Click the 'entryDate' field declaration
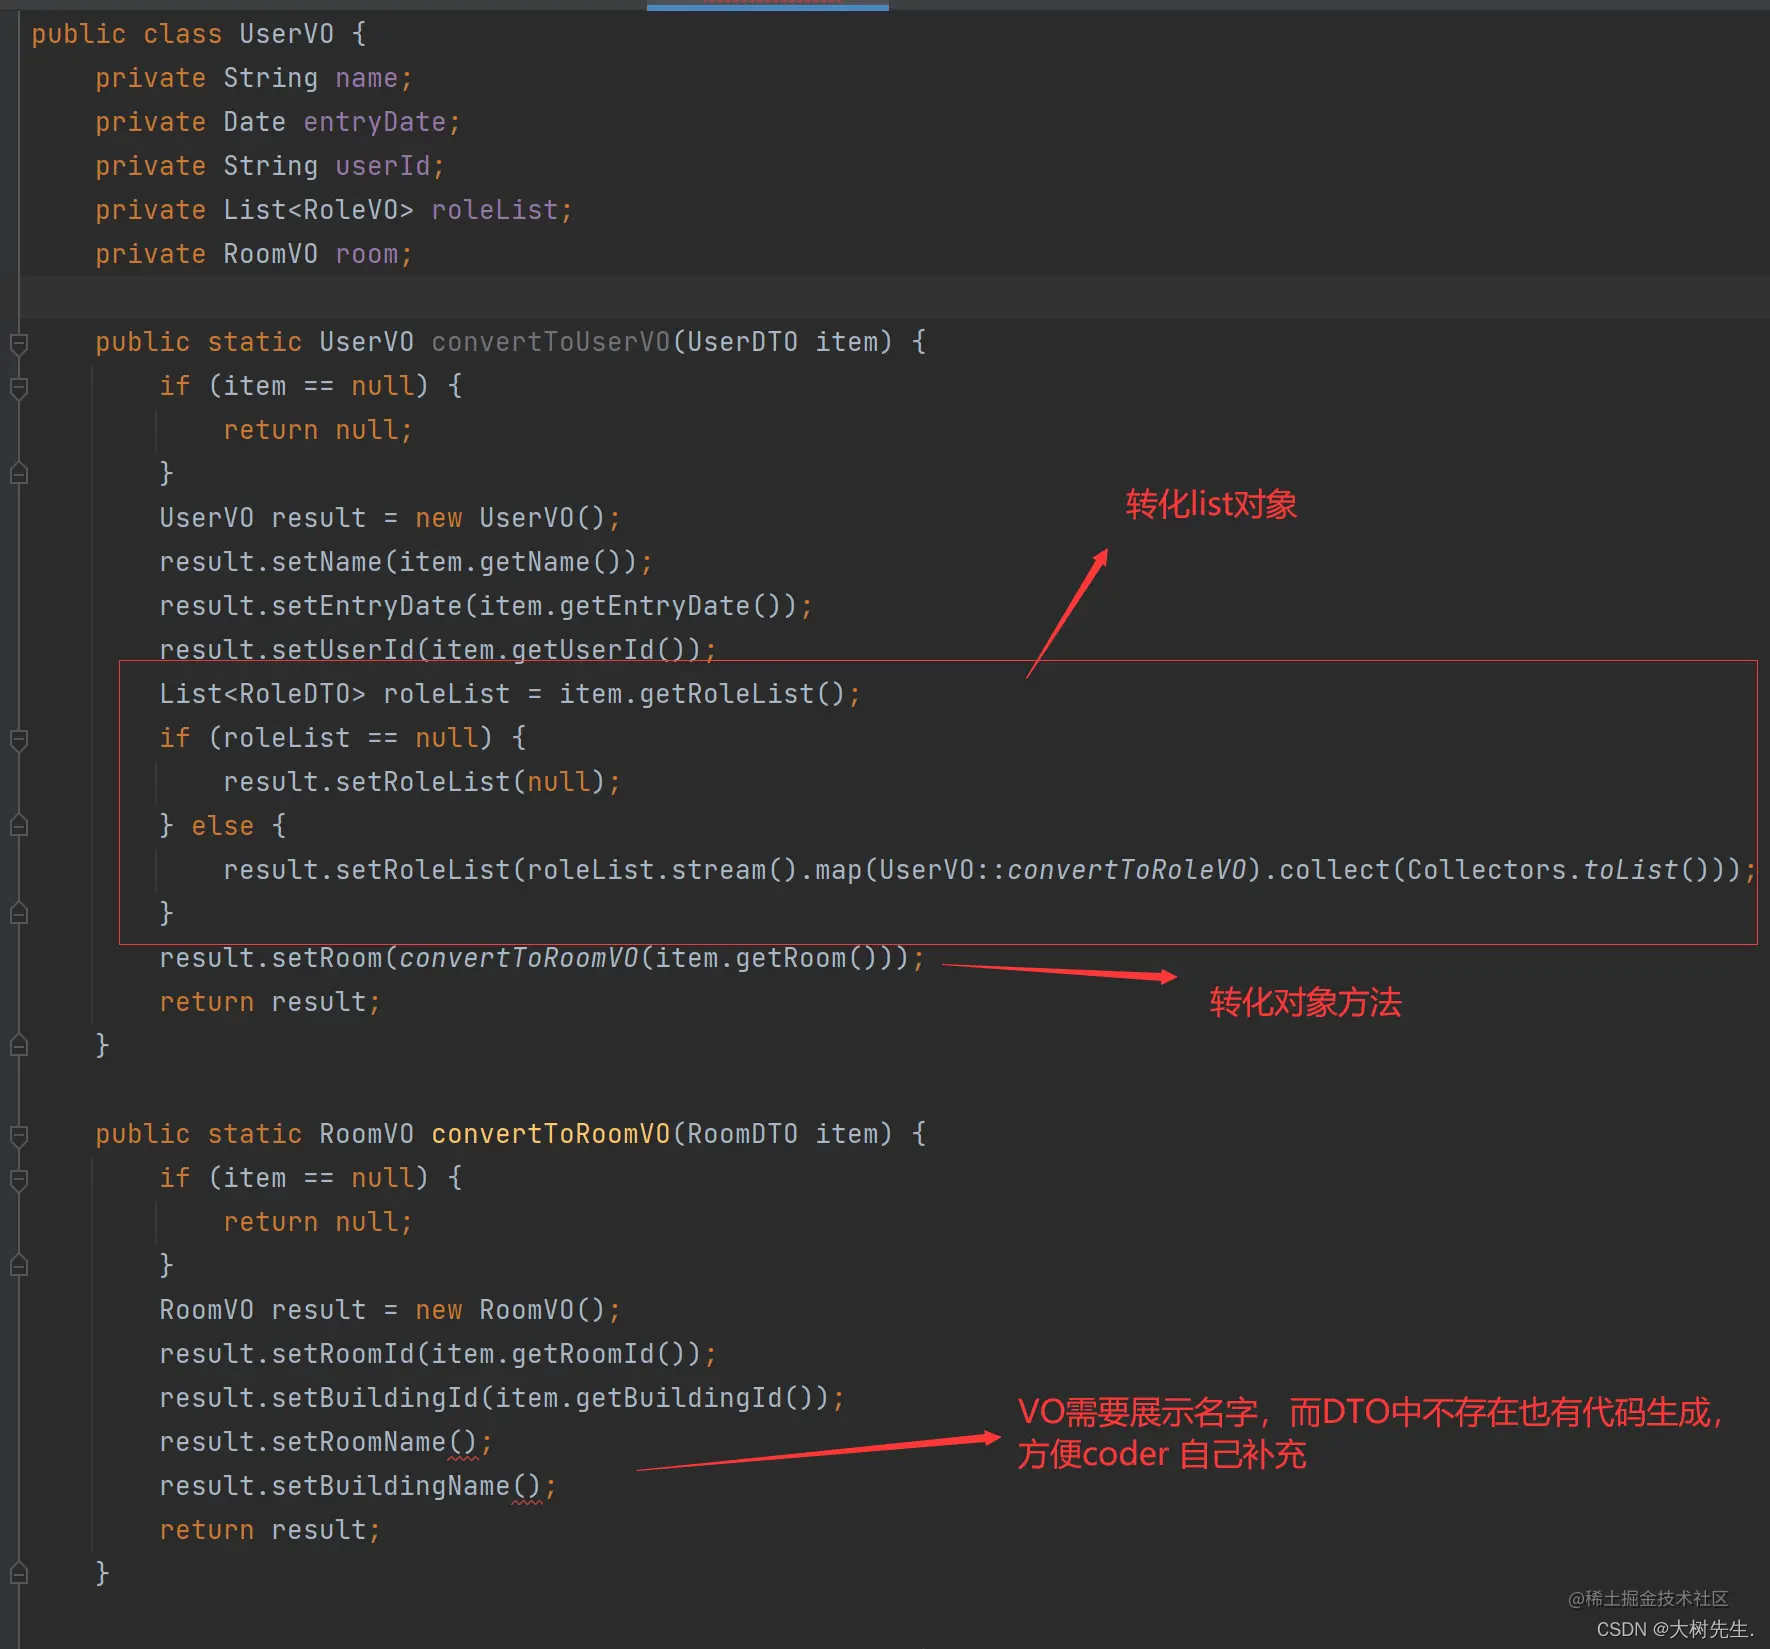The height and width of the screenshot is (1649, 1770). (374, 122)
